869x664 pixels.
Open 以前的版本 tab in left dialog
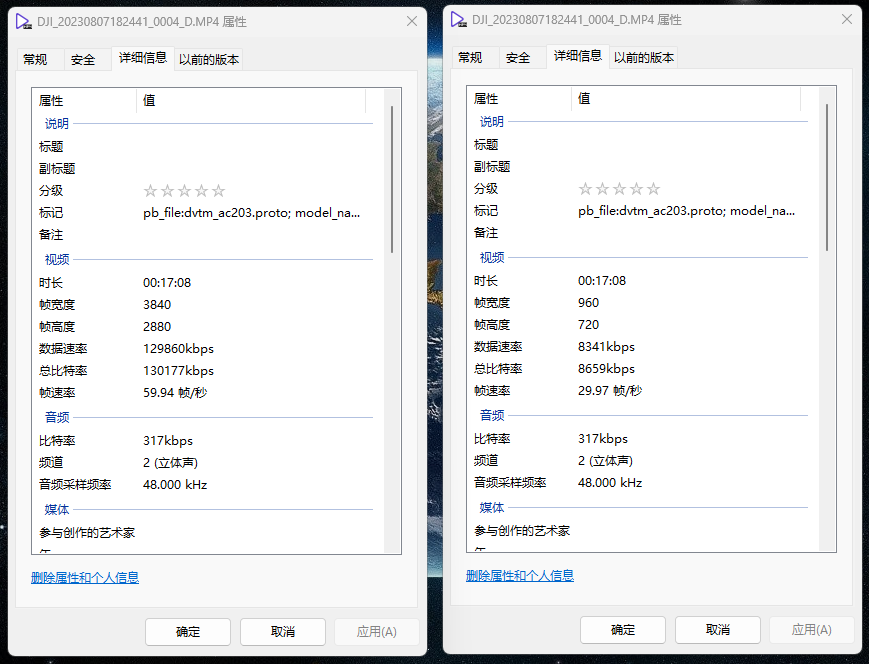coord(209,60)
